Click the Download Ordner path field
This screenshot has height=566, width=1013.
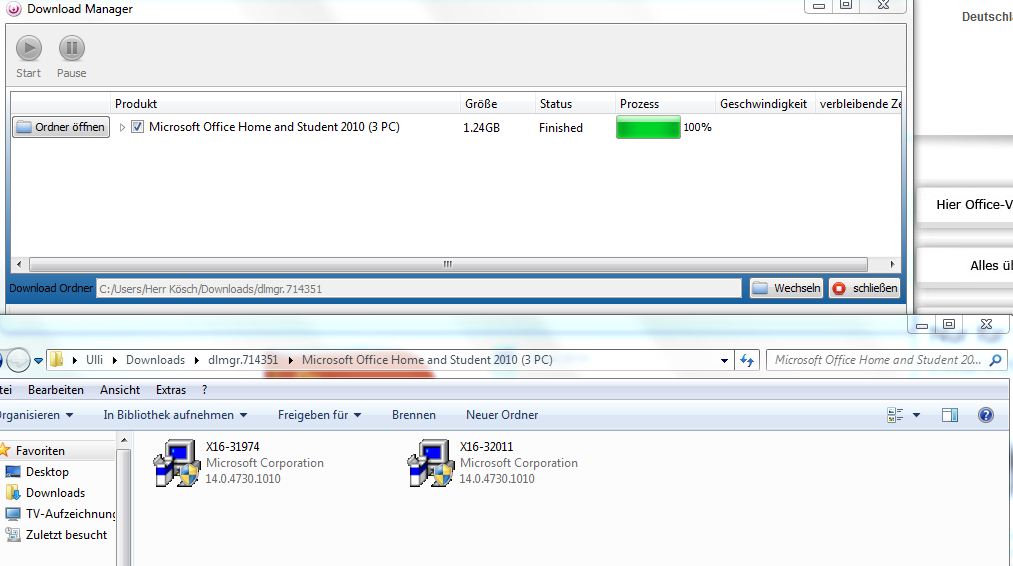point(418,288)
